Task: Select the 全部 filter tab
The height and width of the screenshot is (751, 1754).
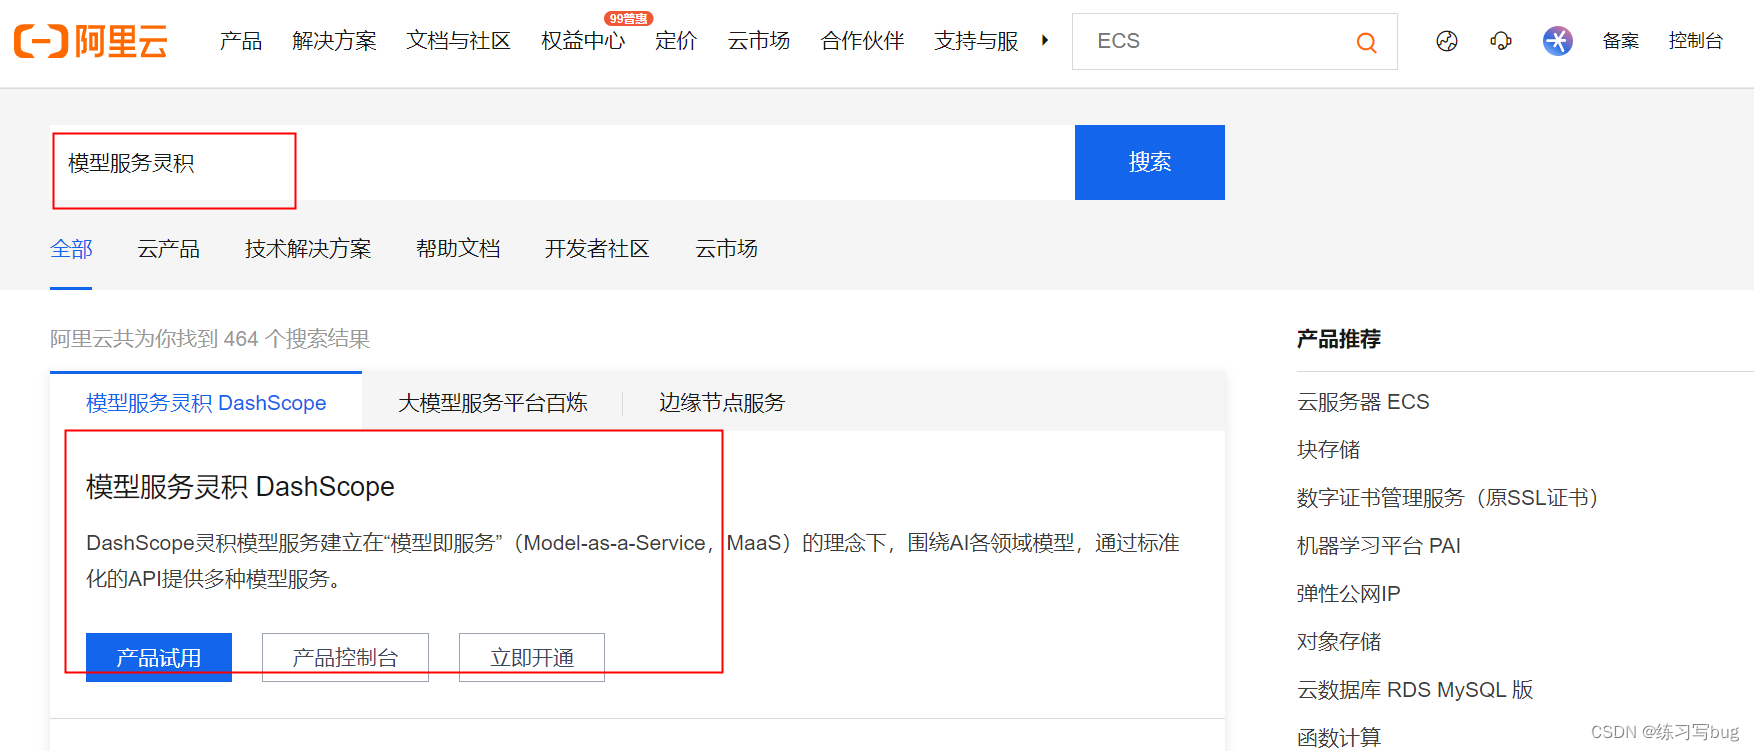Action: coord(71,249)
